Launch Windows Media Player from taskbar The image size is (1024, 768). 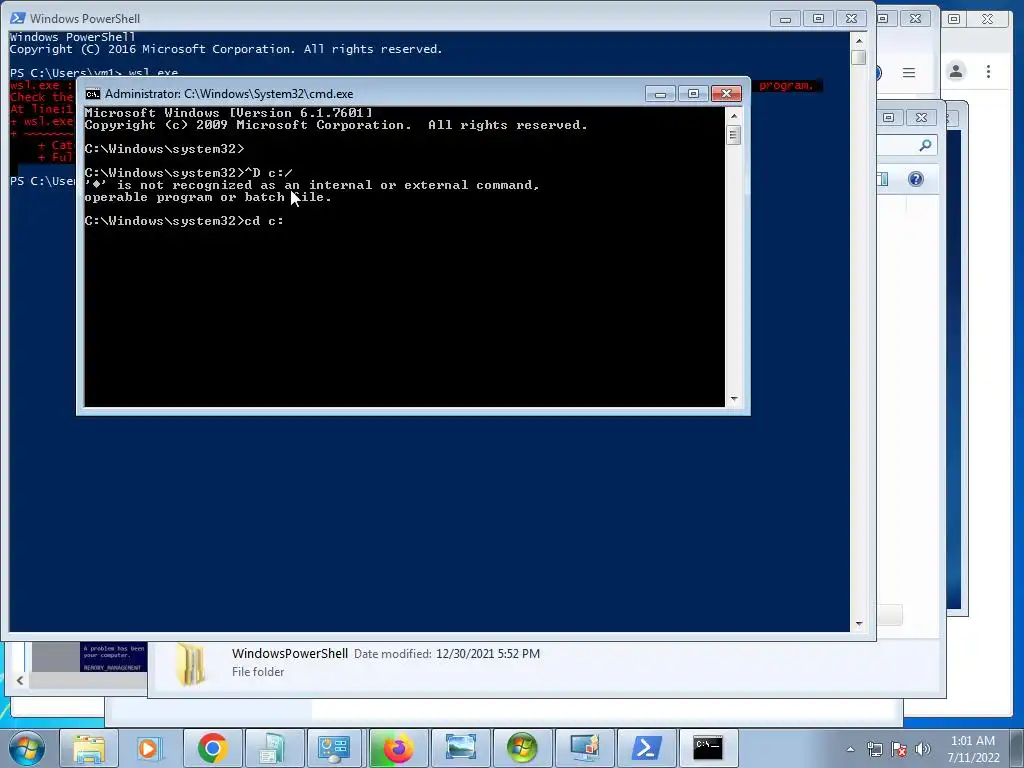pos(148,748)
